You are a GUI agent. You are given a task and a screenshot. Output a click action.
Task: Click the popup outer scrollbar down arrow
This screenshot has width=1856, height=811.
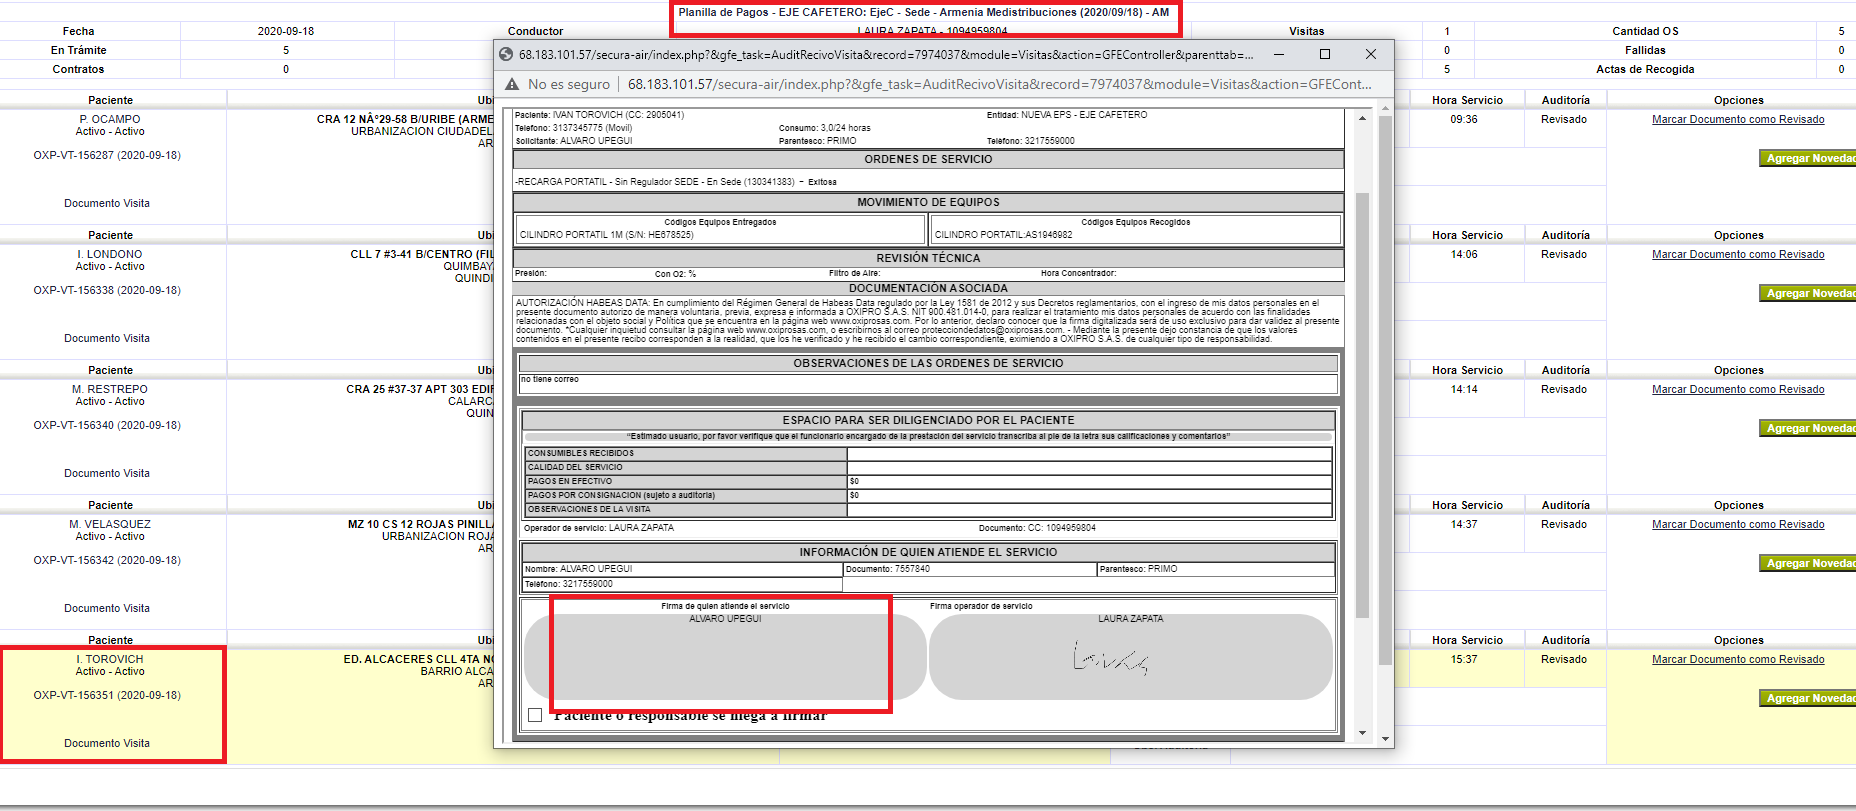1385,739
